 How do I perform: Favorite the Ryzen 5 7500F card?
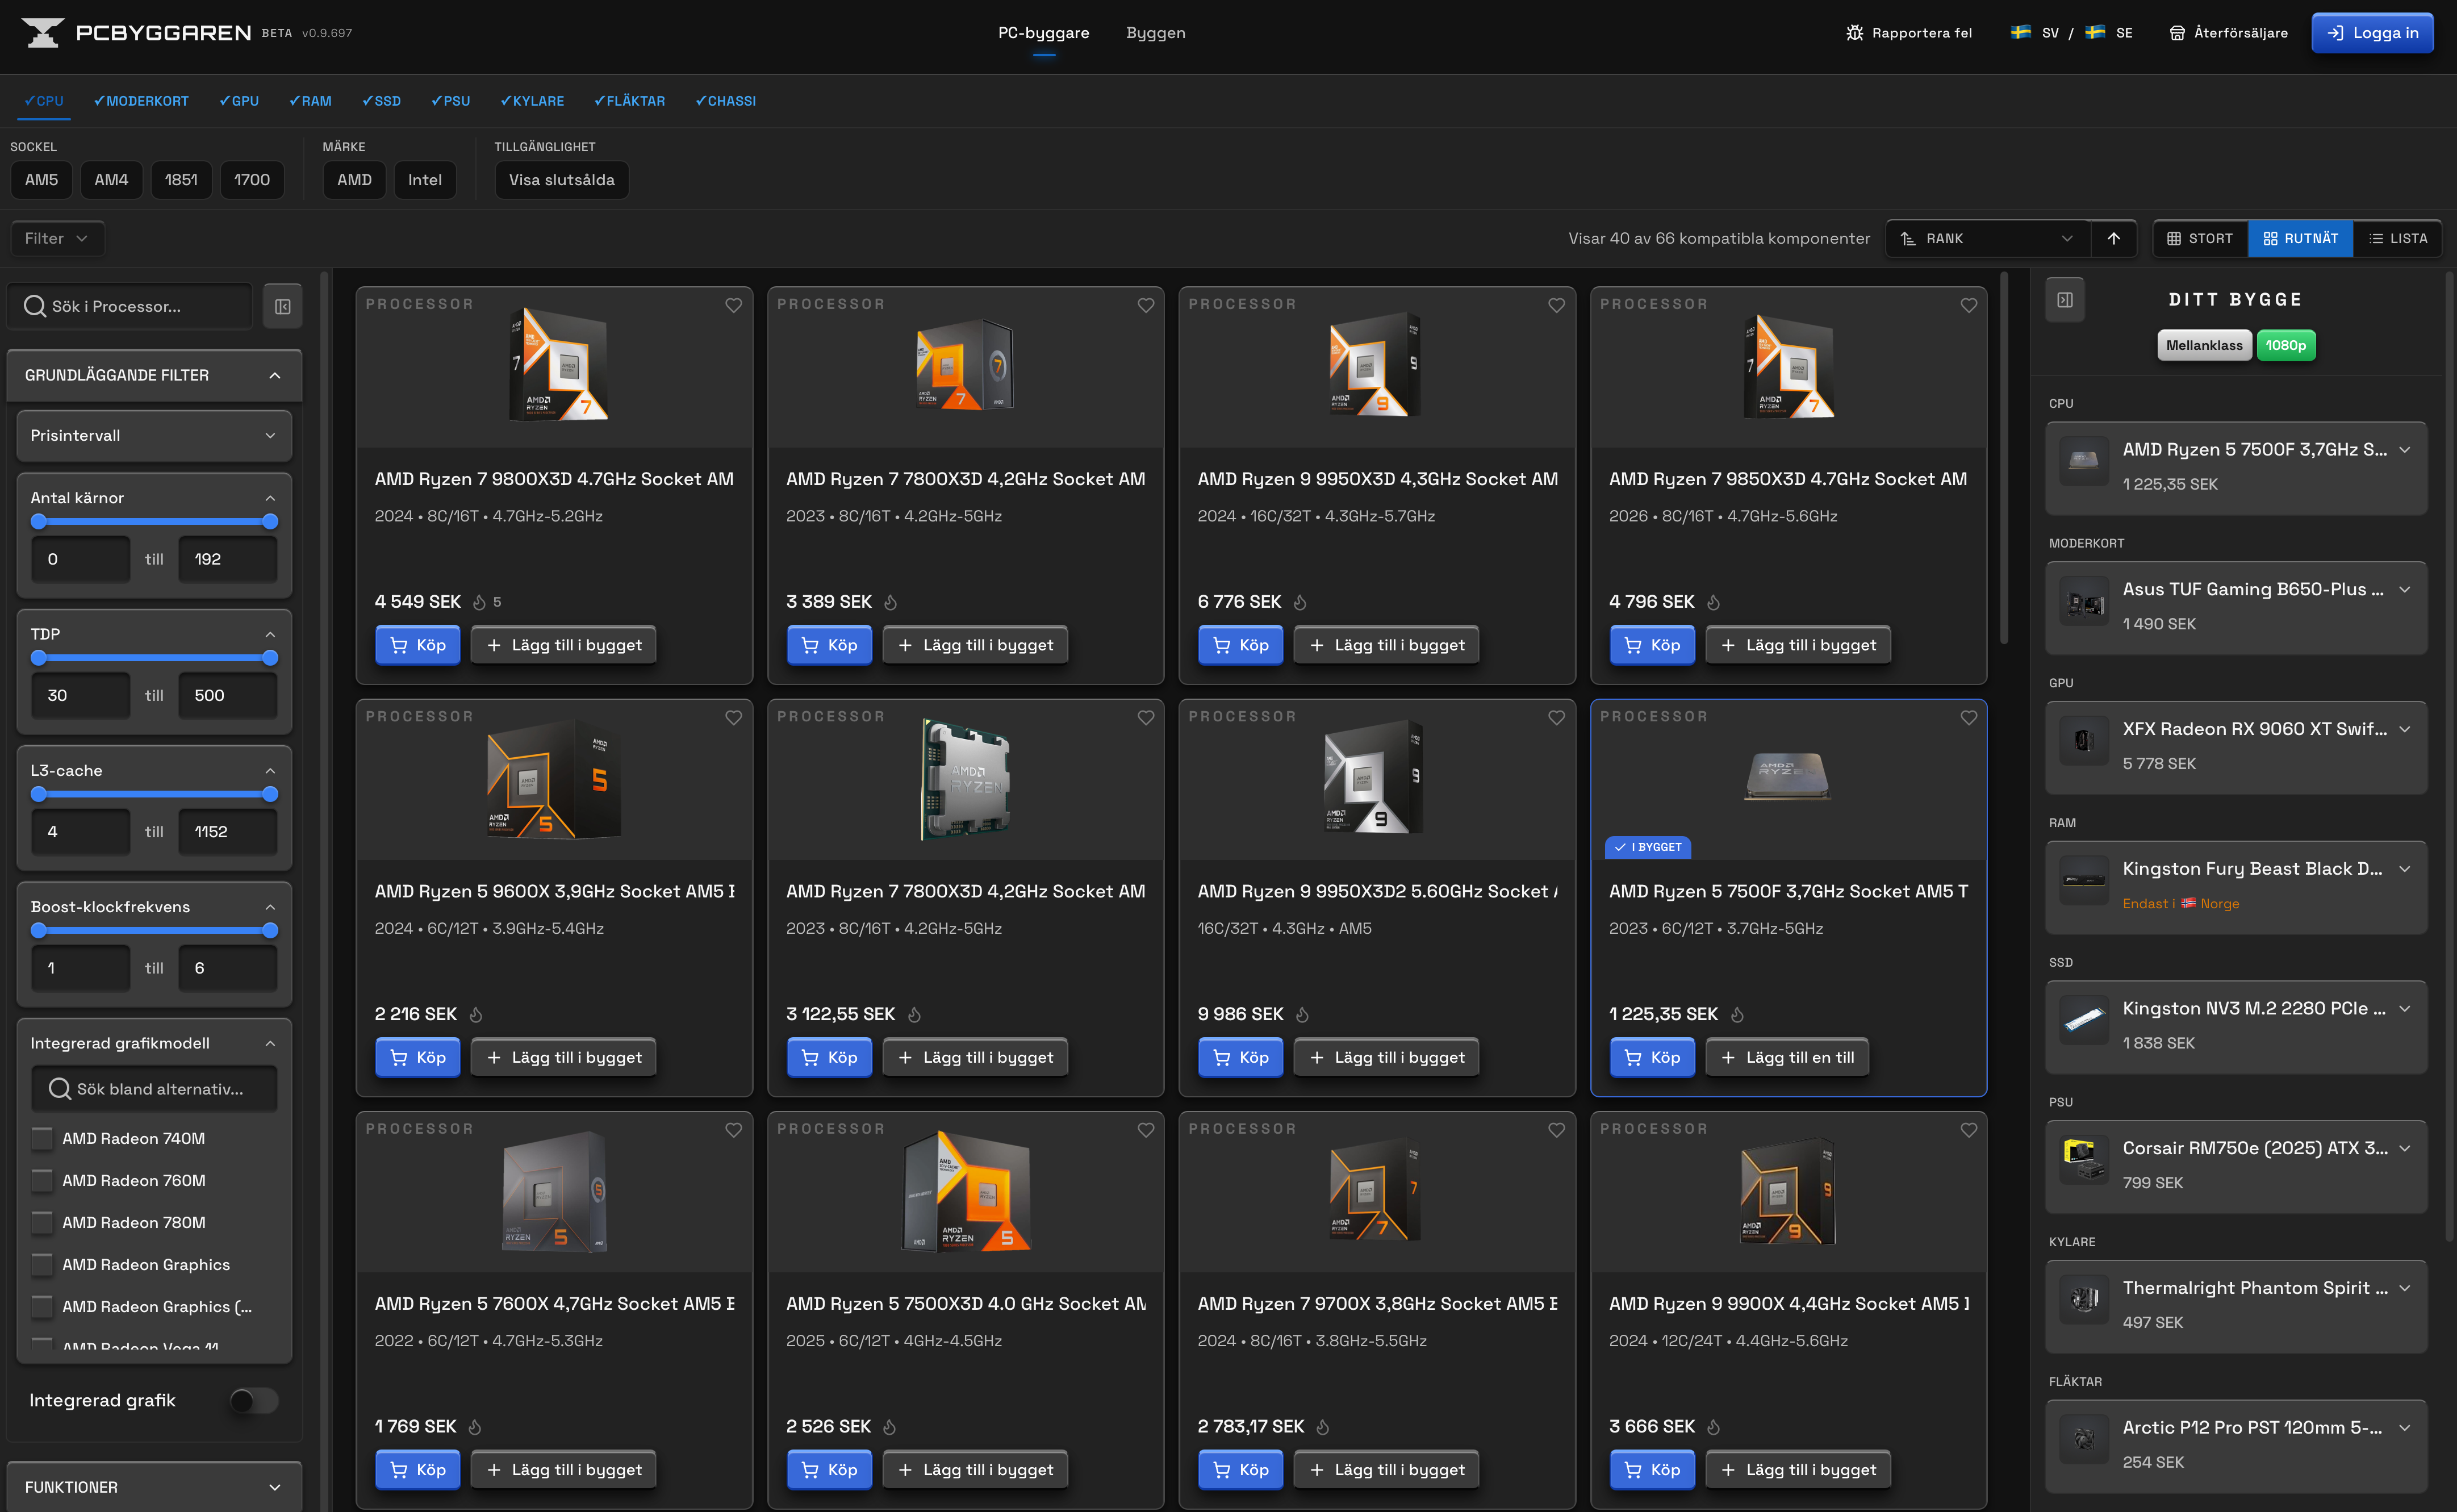point(1969,718)
